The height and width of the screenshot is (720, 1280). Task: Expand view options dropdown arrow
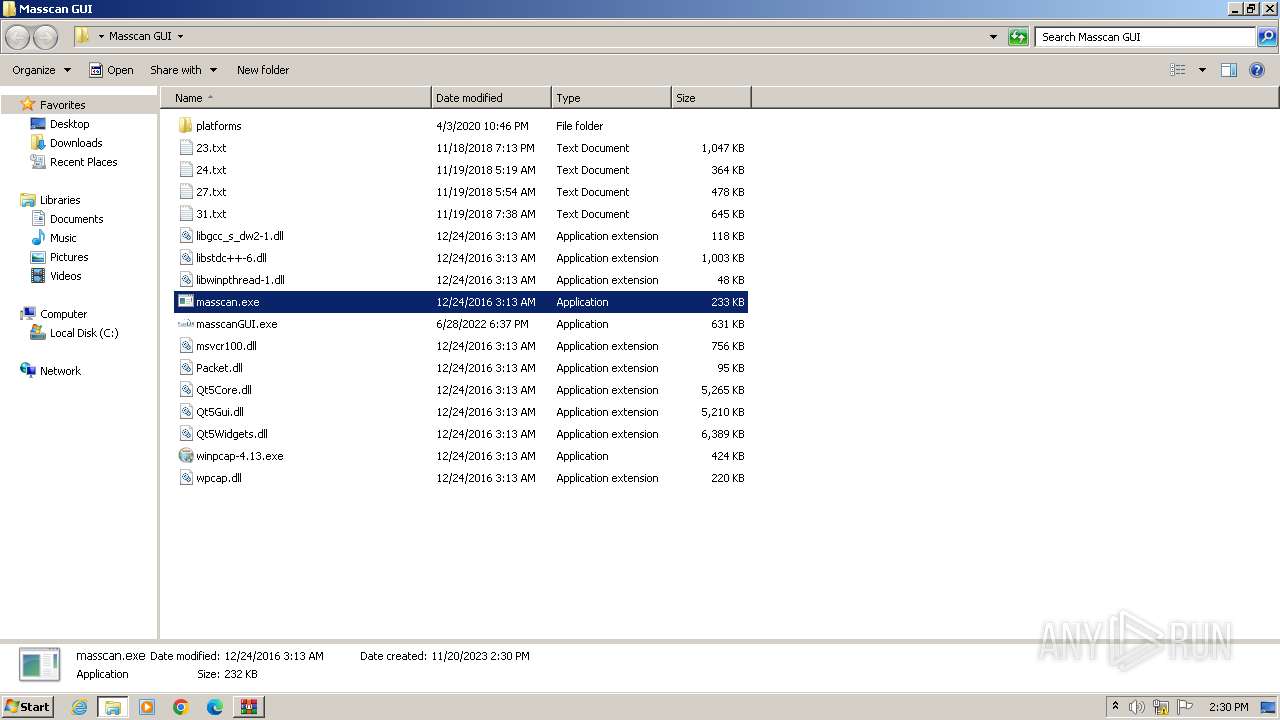[x=1202, y=70]
